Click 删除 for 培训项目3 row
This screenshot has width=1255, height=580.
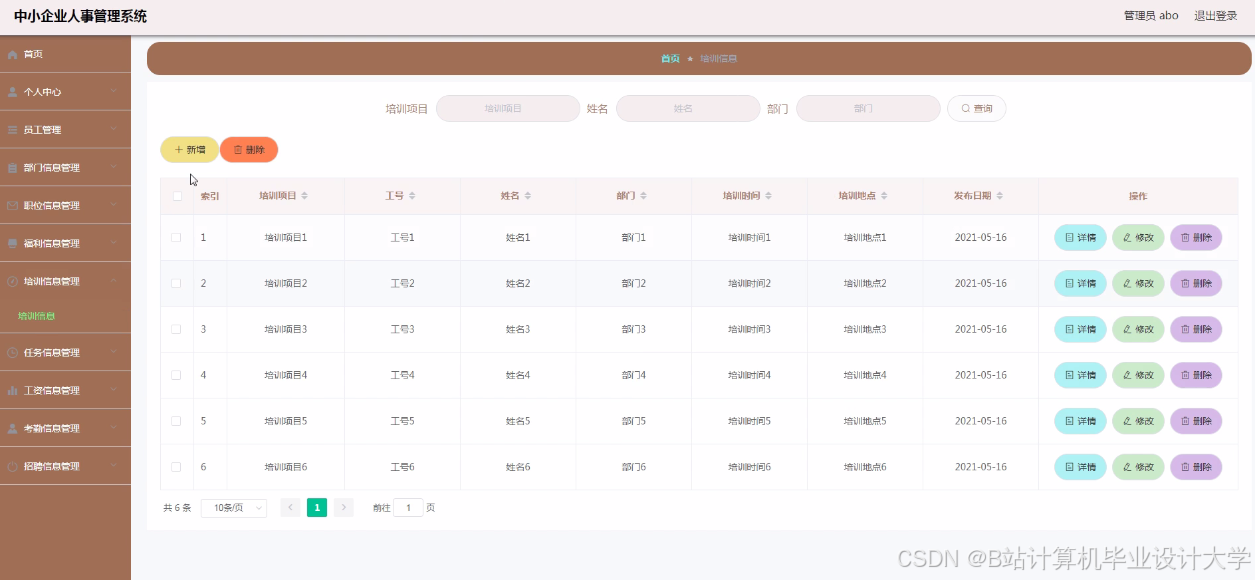click(1196, 329)
